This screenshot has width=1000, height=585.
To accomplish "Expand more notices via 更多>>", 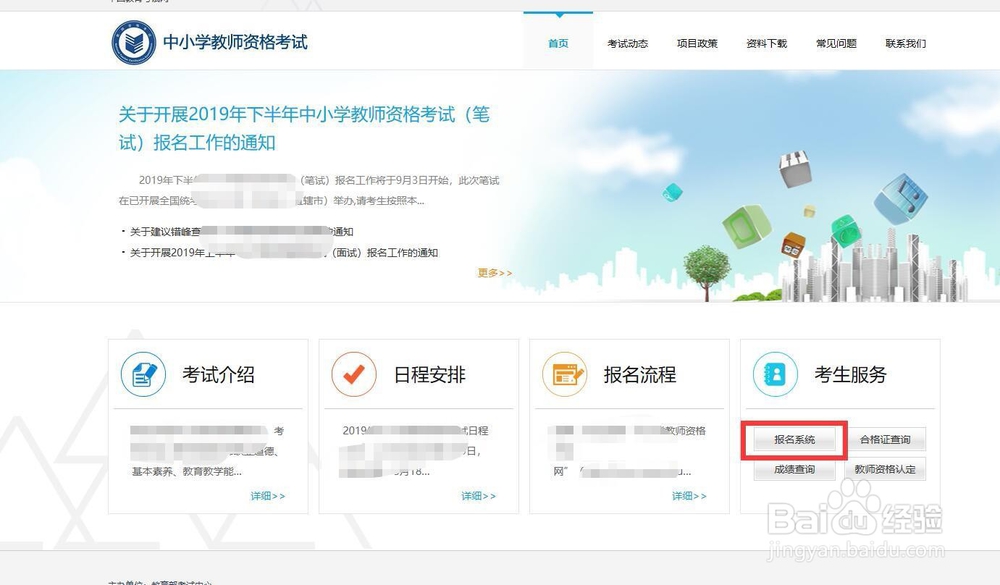I will pyautogui.click(x=494, y=272).
